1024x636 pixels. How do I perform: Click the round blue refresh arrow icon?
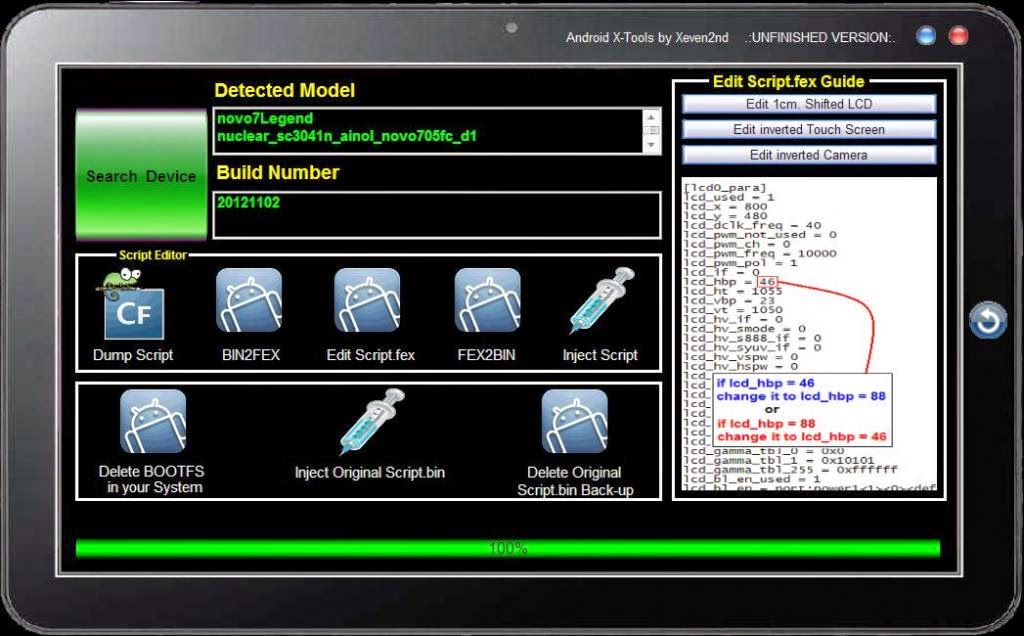point(987,321)
